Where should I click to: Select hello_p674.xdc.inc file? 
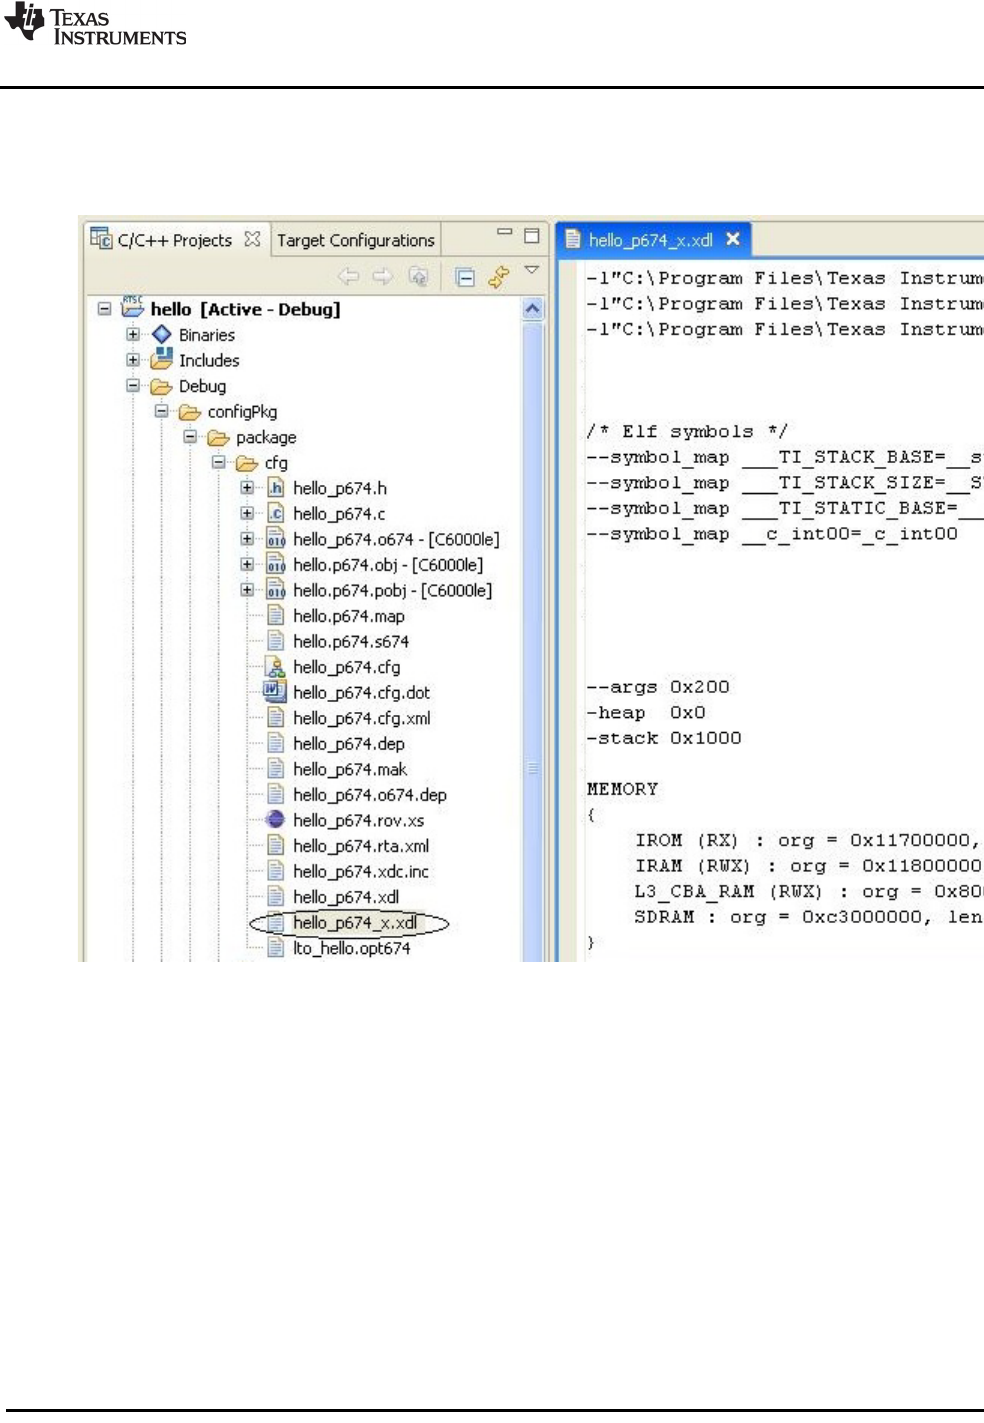tap(361, 872)
